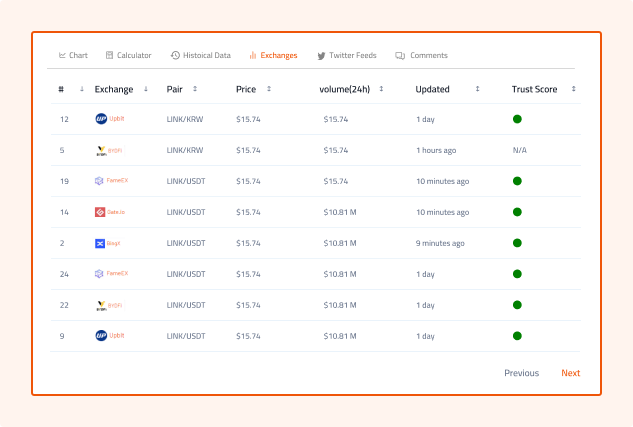The width and height of the screenshot is (633, 427).
Task: Click the FameEX logo in row 19
Action: pos(99,181)
